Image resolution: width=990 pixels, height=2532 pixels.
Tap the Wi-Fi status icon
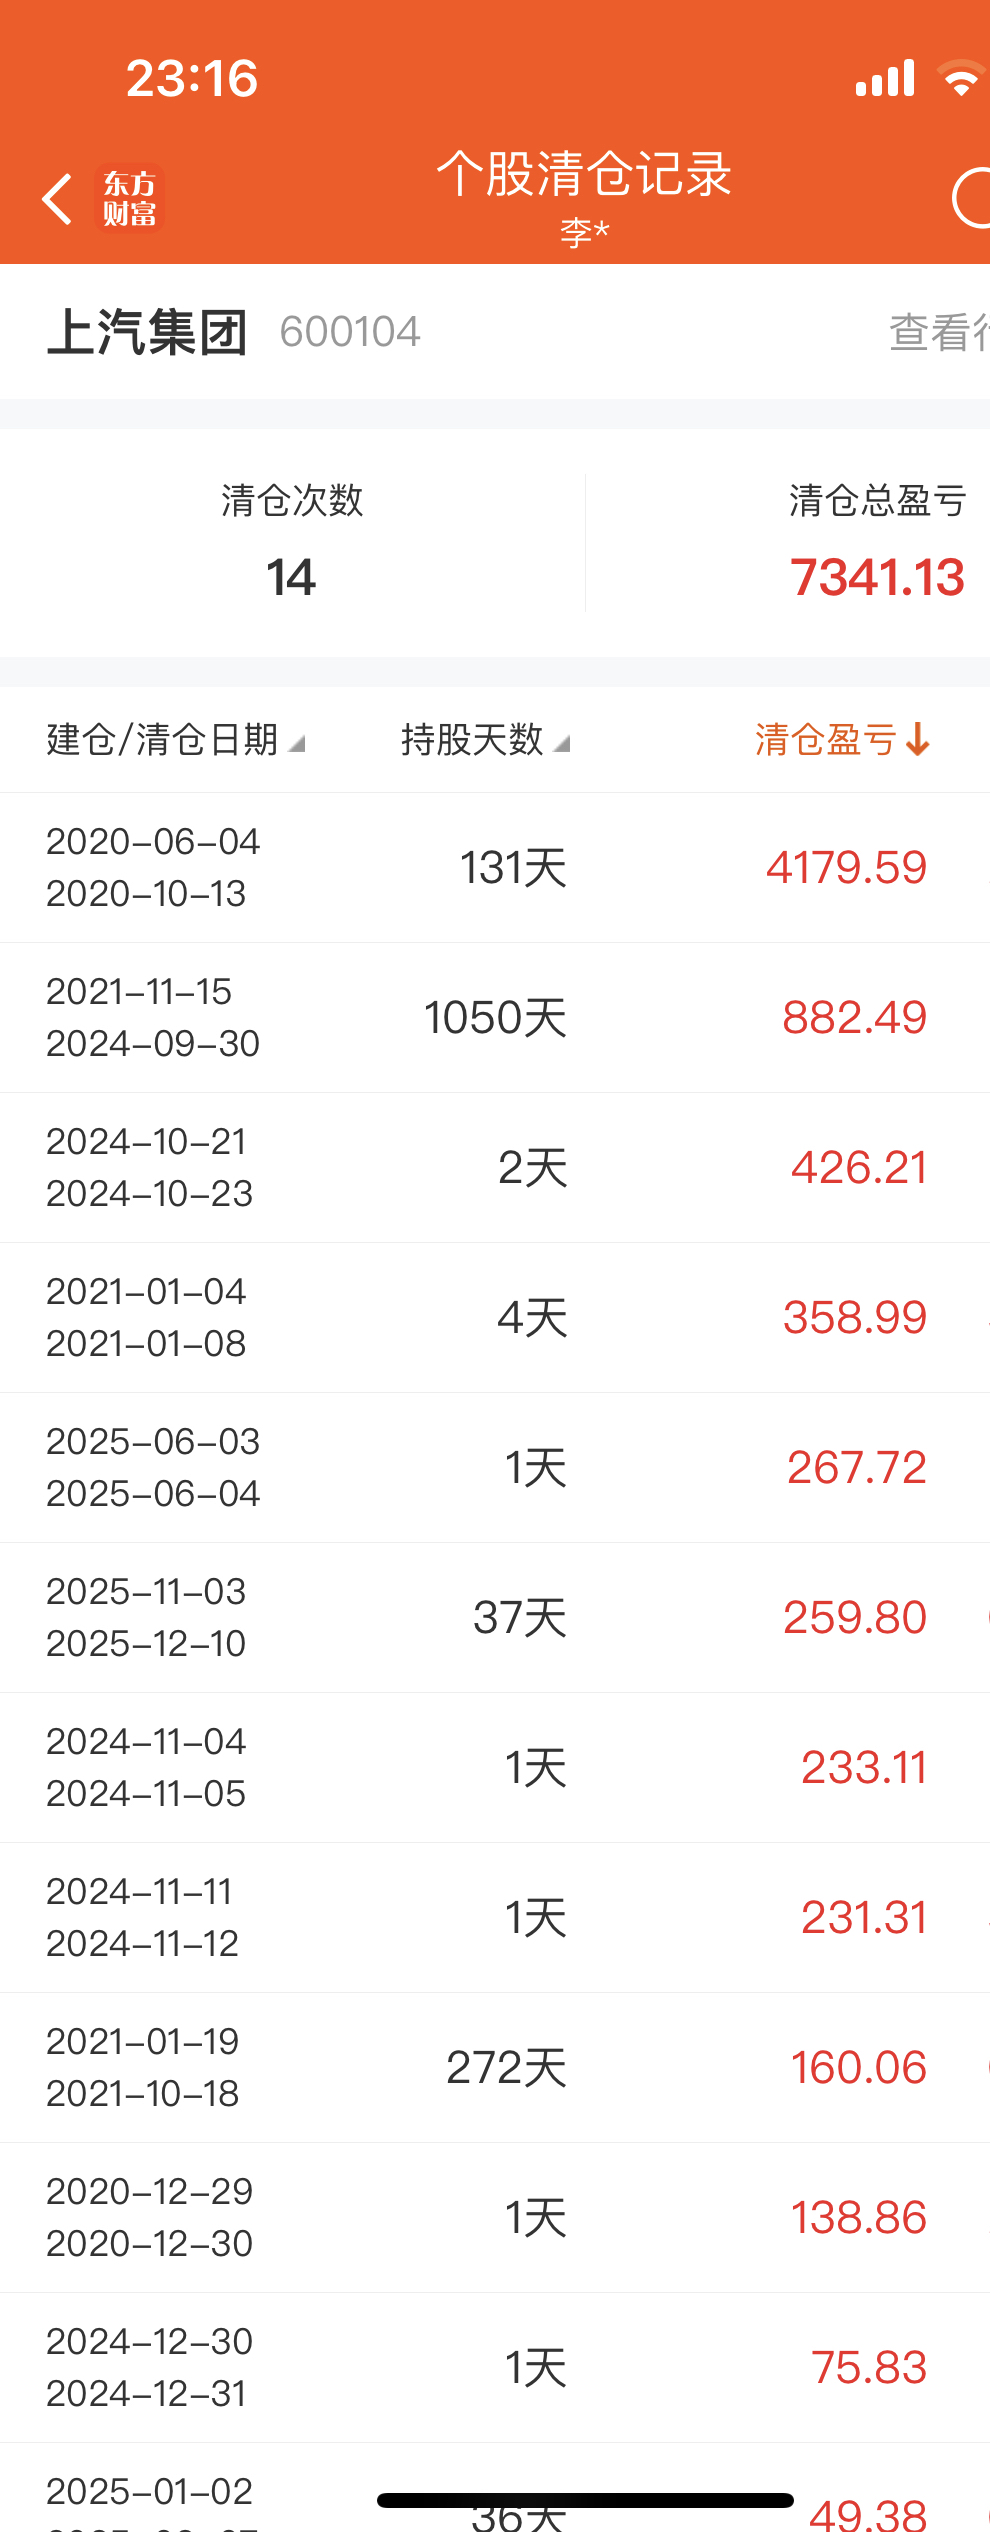point(961,79)
